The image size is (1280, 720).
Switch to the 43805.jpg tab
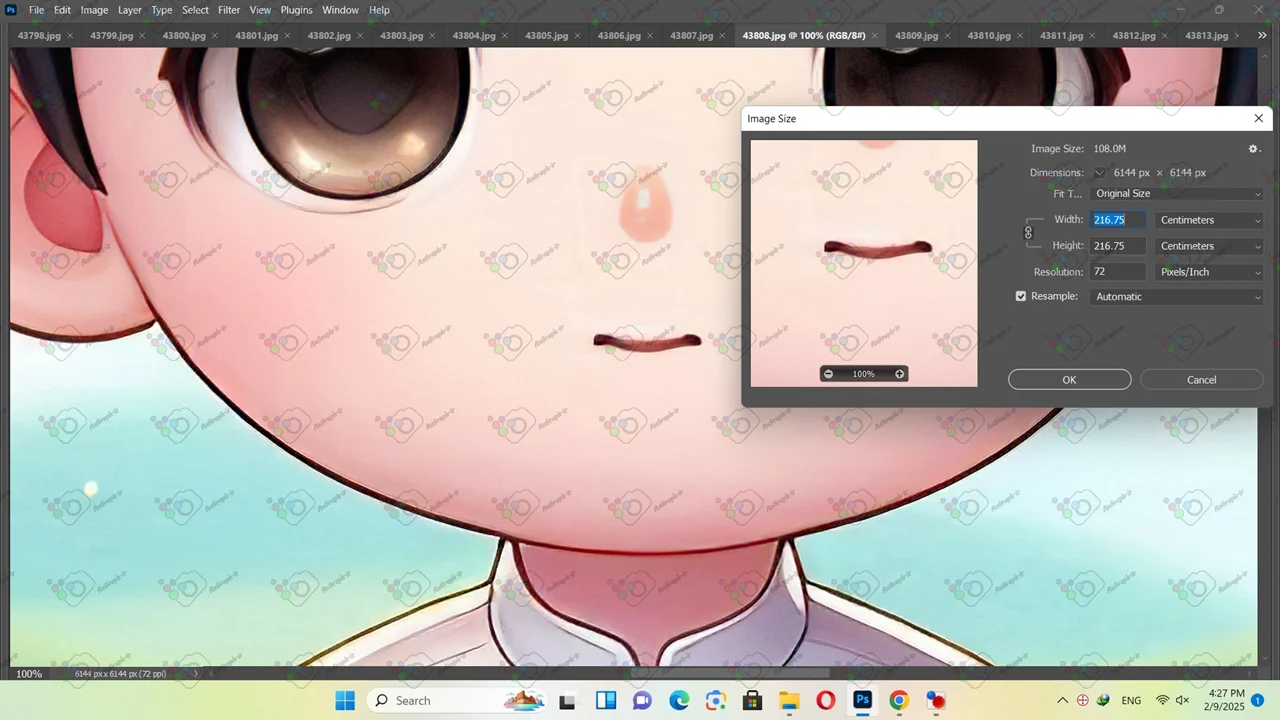tap(546, 36)
